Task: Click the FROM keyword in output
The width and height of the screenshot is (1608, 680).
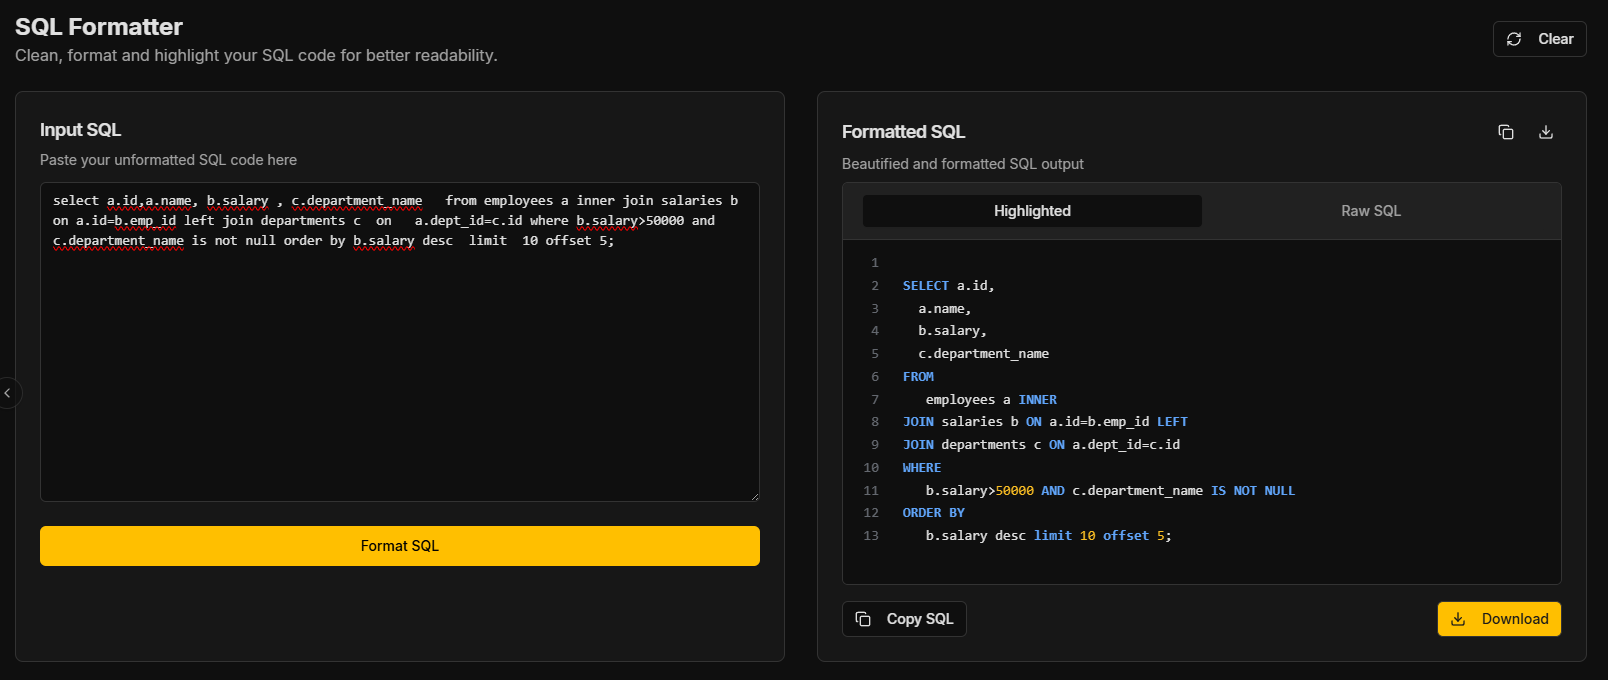Action: tap(918, 377)
